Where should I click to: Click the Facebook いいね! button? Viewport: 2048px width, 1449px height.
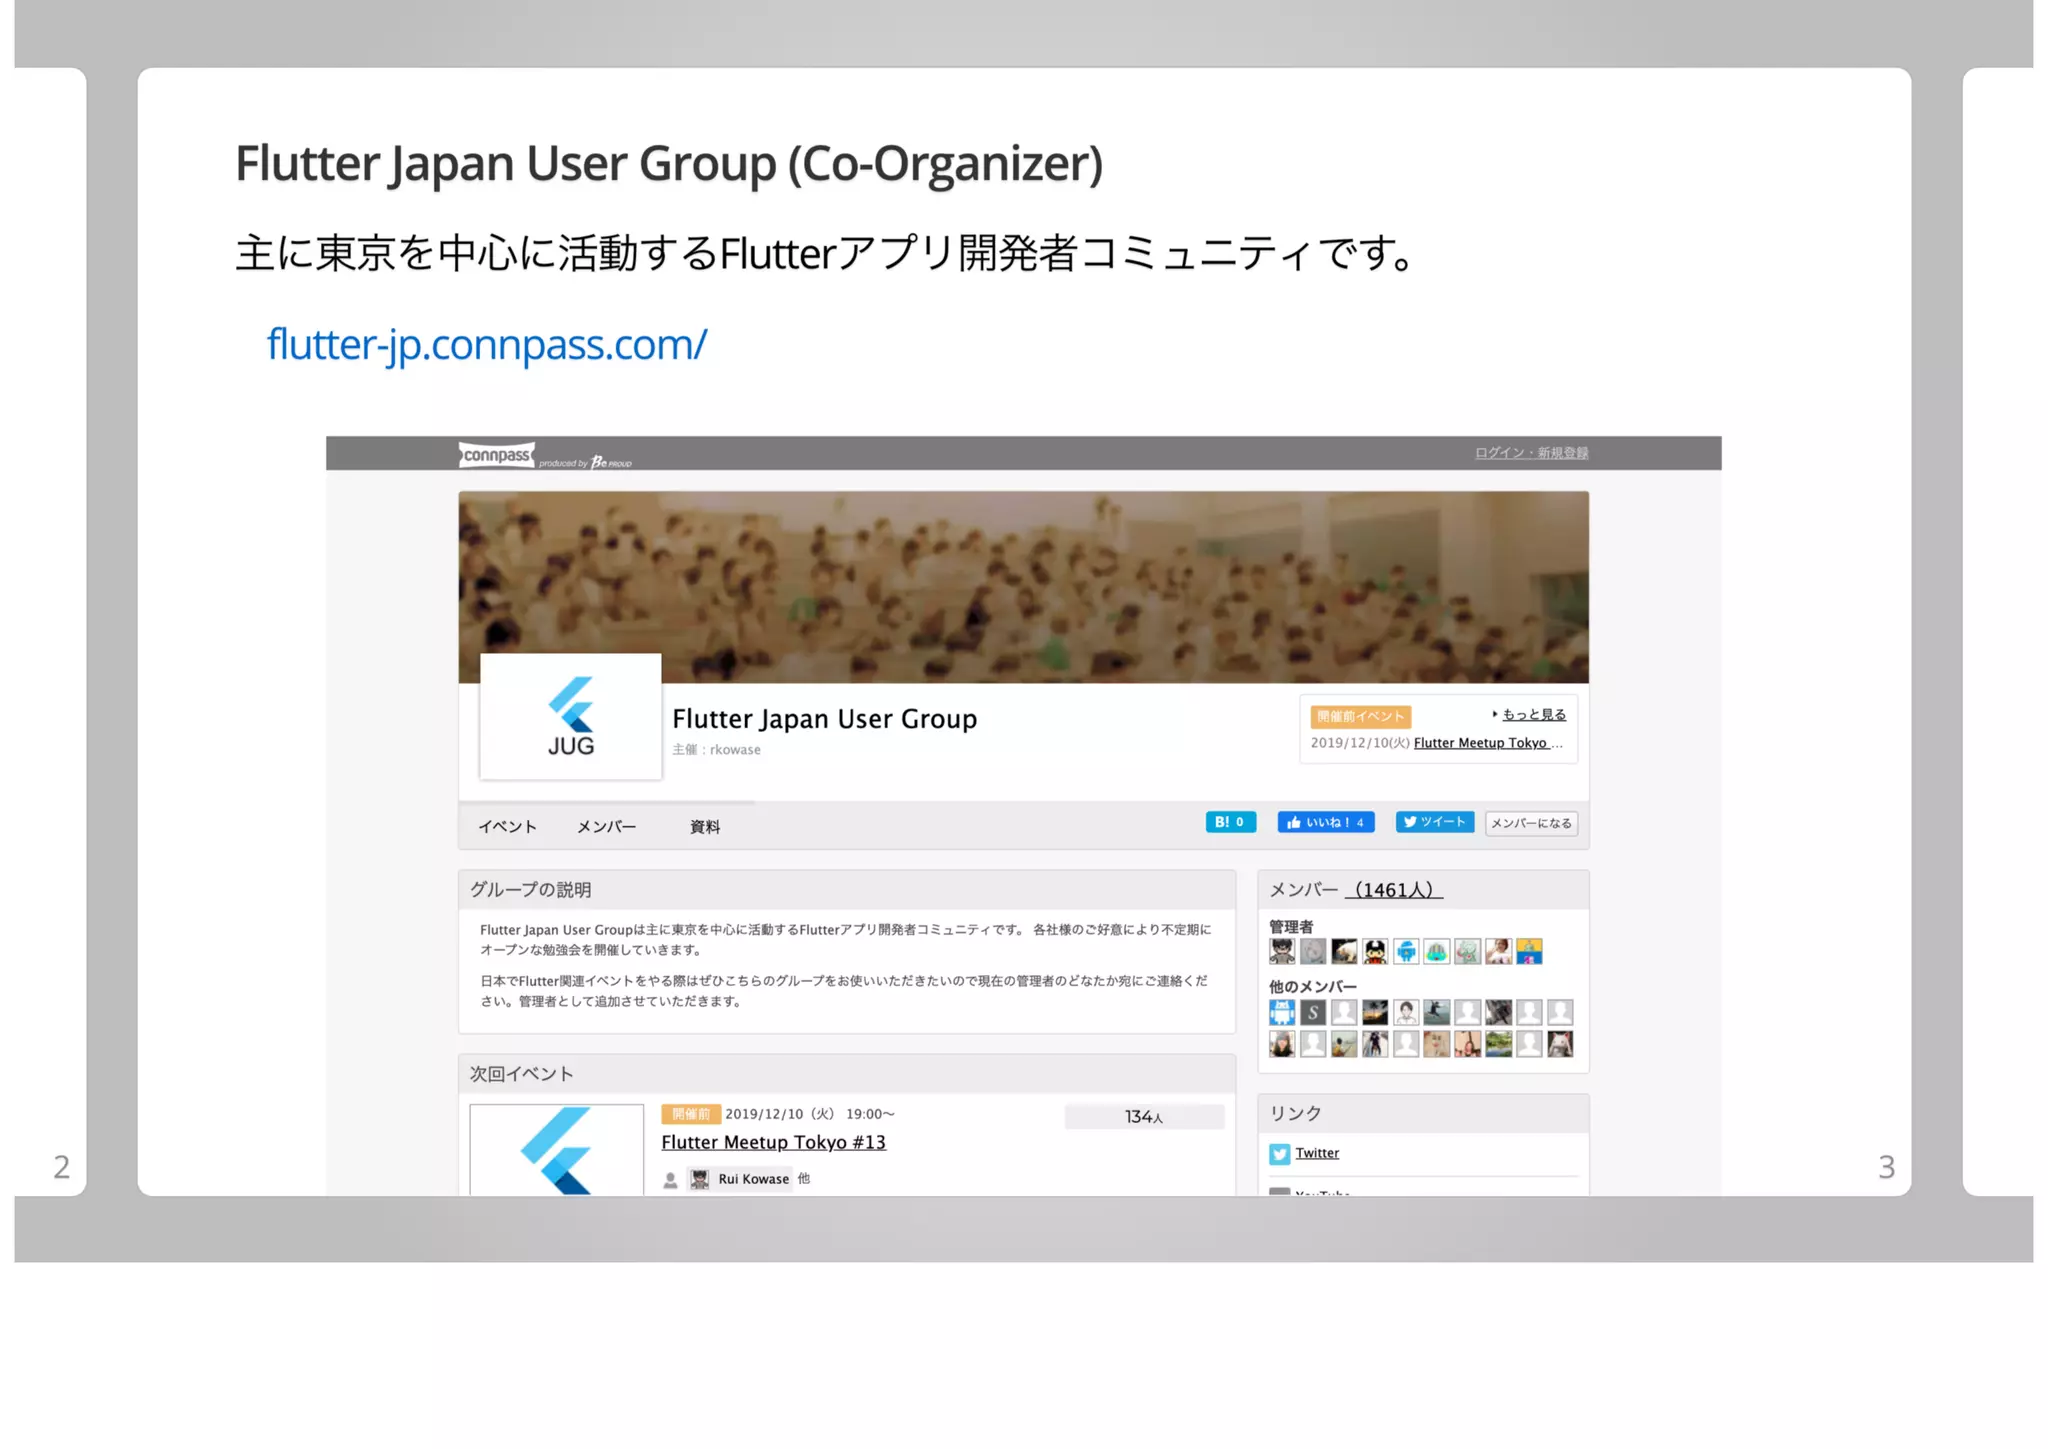1325,822
